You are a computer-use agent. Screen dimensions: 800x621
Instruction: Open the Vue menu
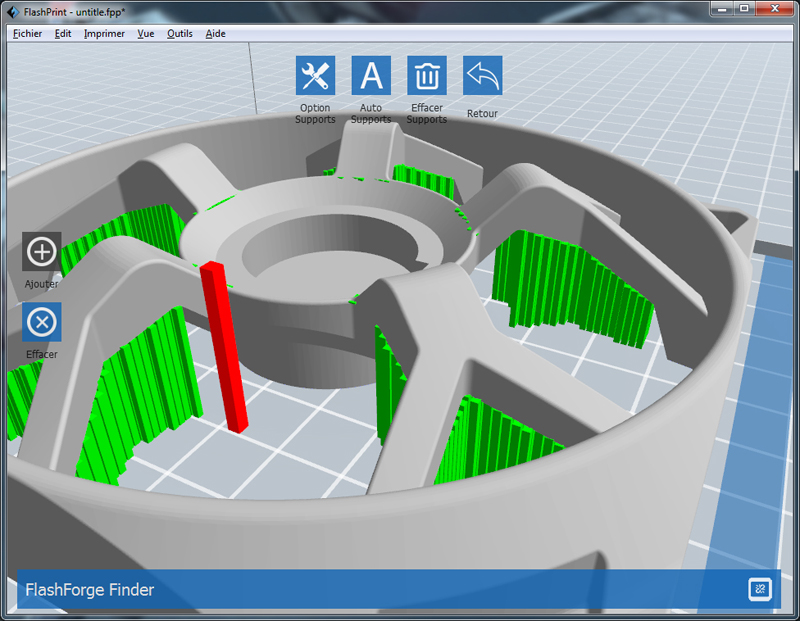145,34
